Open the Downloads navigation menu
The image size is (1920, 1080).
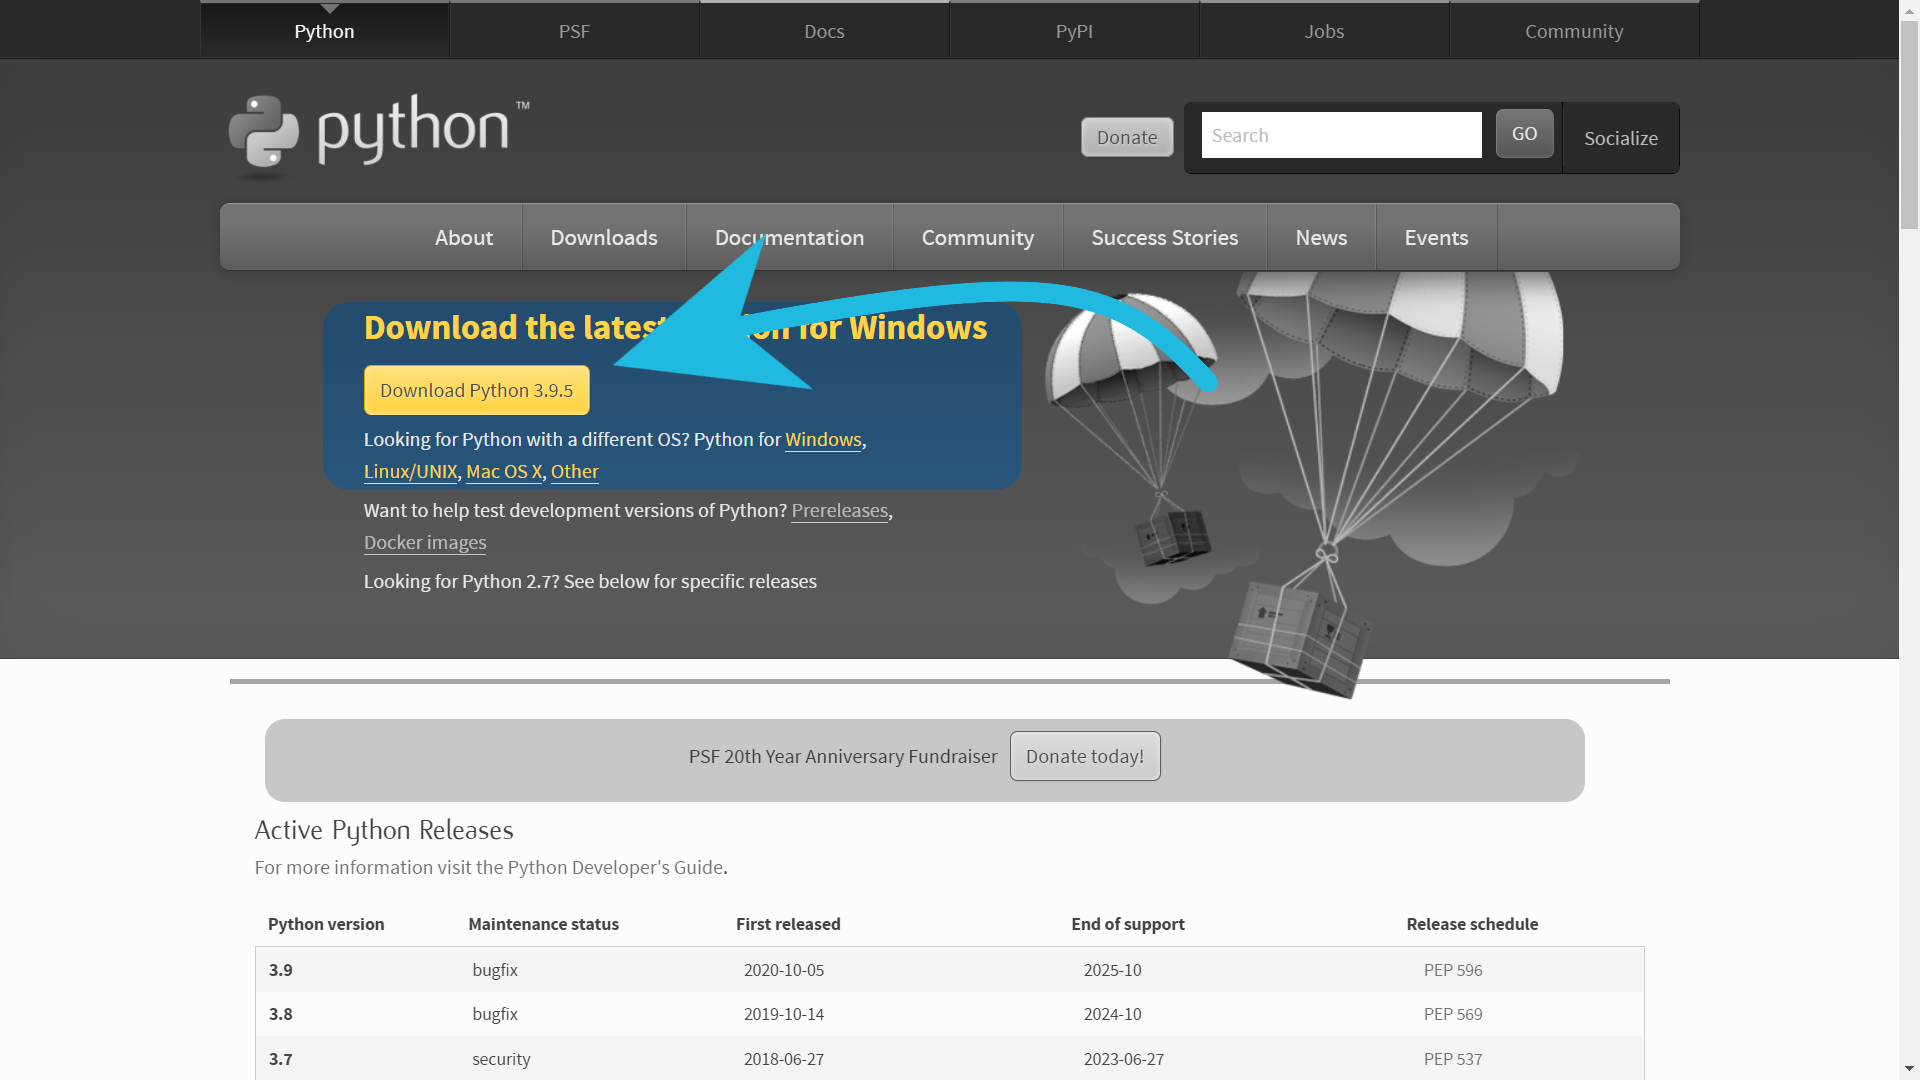click(603, 238)
